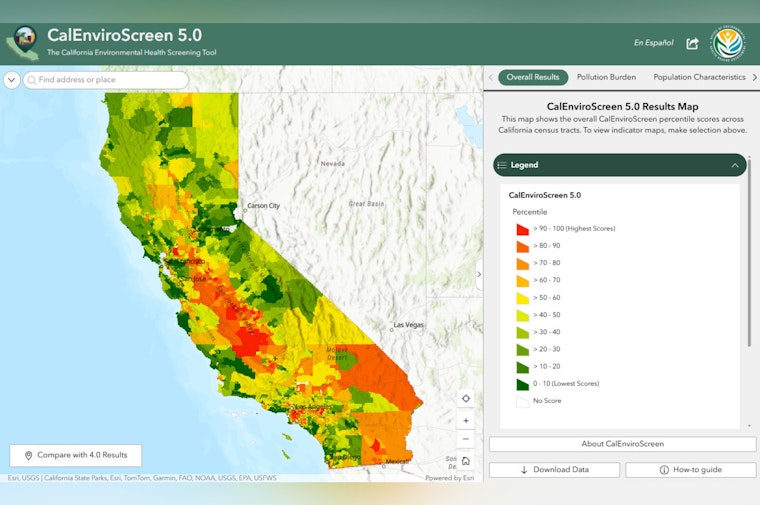
Task: Reset map to home extent
Action: (x=466, y=461)
